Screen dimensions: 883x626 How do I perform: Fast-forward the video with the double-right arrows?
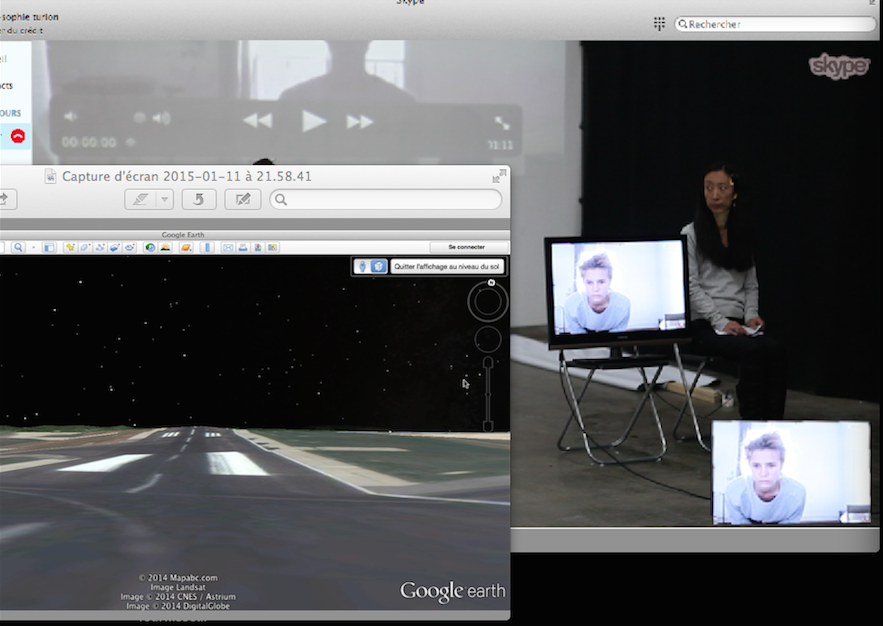click(359, 121)
